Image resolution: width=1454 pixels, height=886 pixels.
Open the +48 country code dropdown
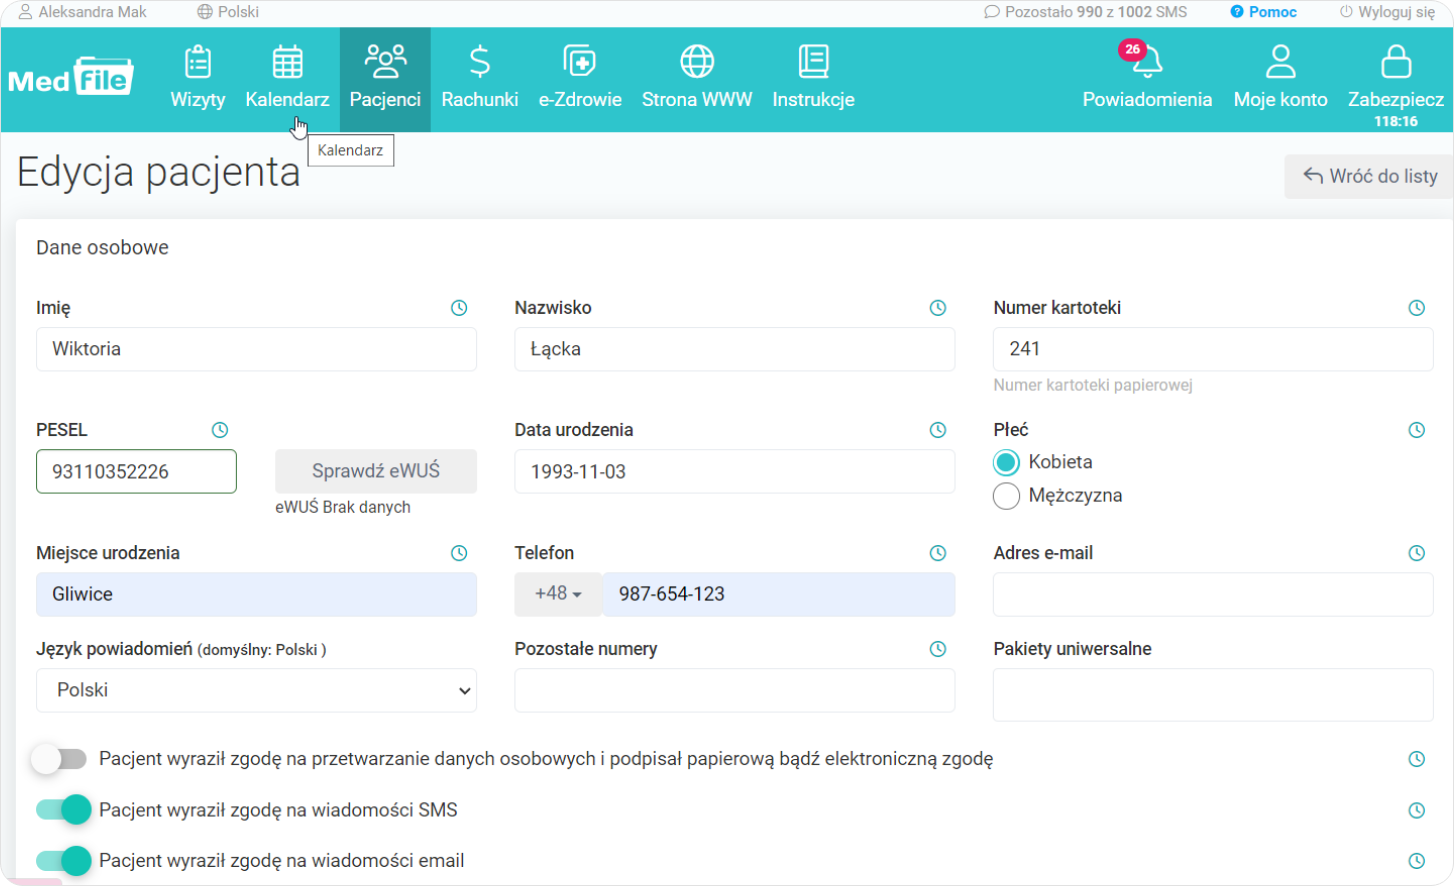(558, 594)
